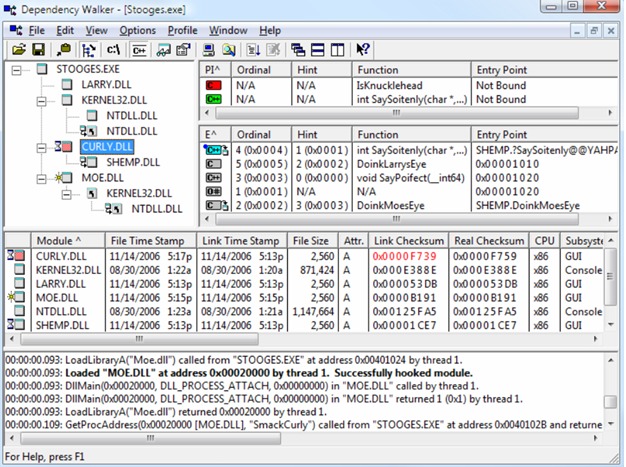The image size is (626, 467).
Task: Click the System Information computer icon
Action: tap(208, 50)
